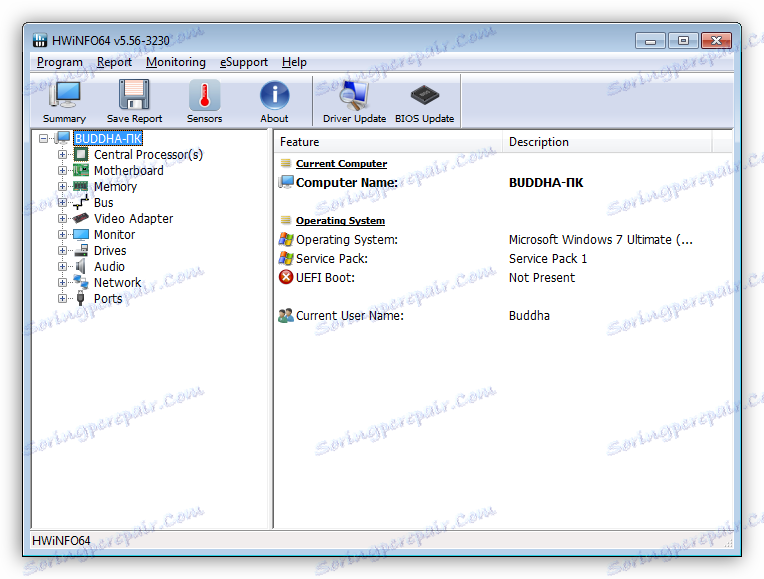Launch the Driver Update tool
The width and height of the screenshot is (764, 579).
point(354,95)
